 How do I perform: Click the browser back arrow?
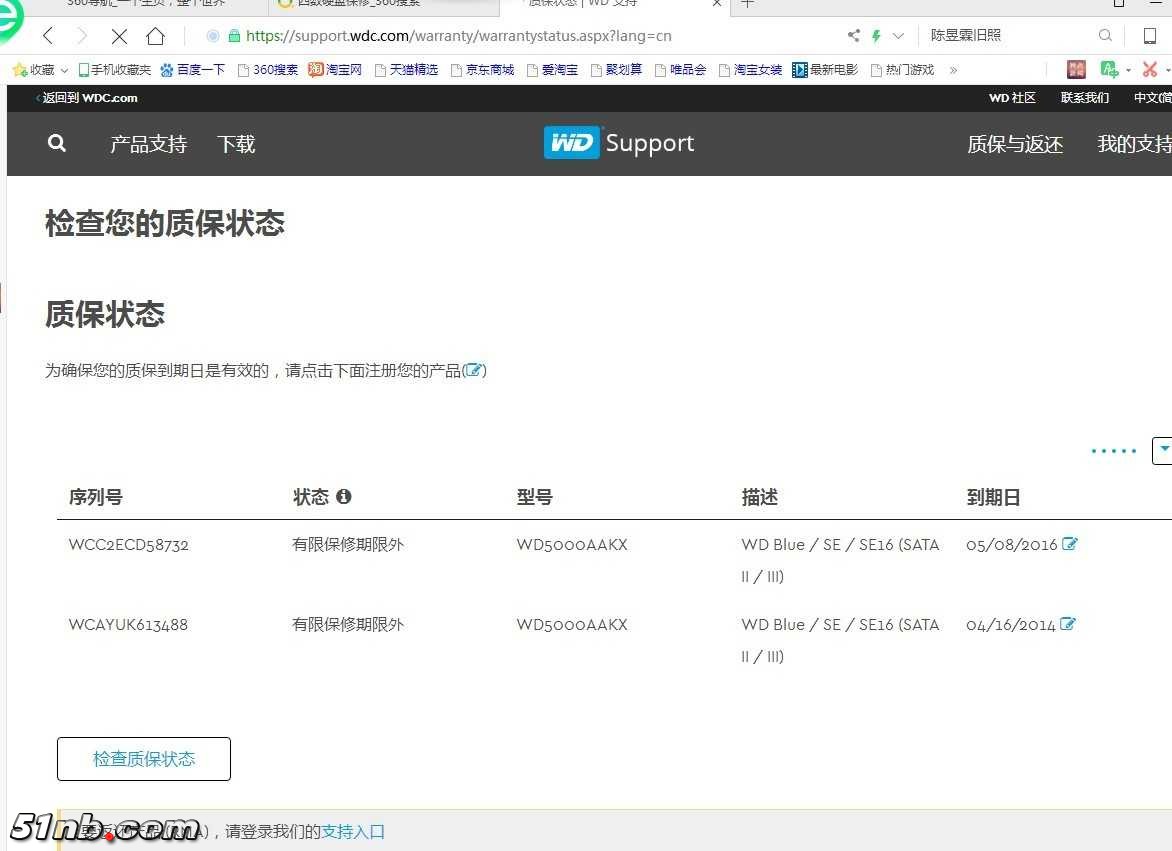[48, 36]
